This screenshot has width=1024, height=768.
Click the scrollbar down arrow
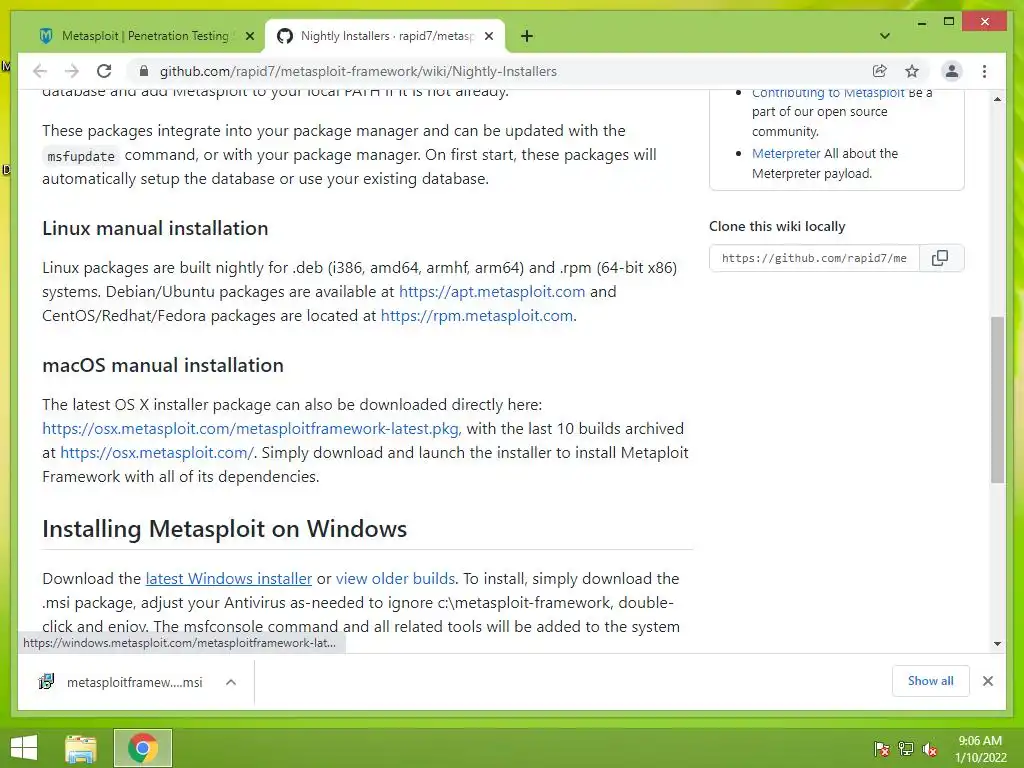(x=997, y=644)
